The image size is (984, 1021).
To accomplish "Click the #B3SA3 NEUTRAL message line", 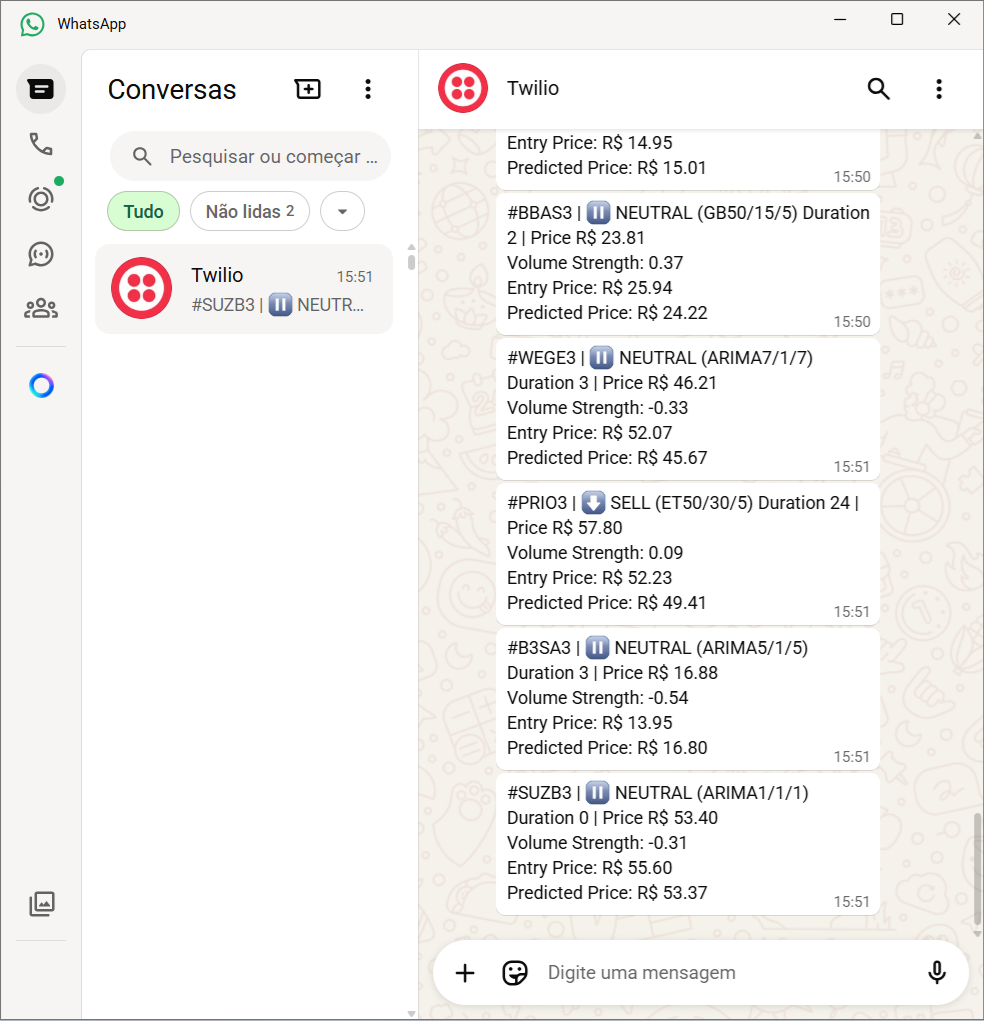I will (x=658, y=649).
